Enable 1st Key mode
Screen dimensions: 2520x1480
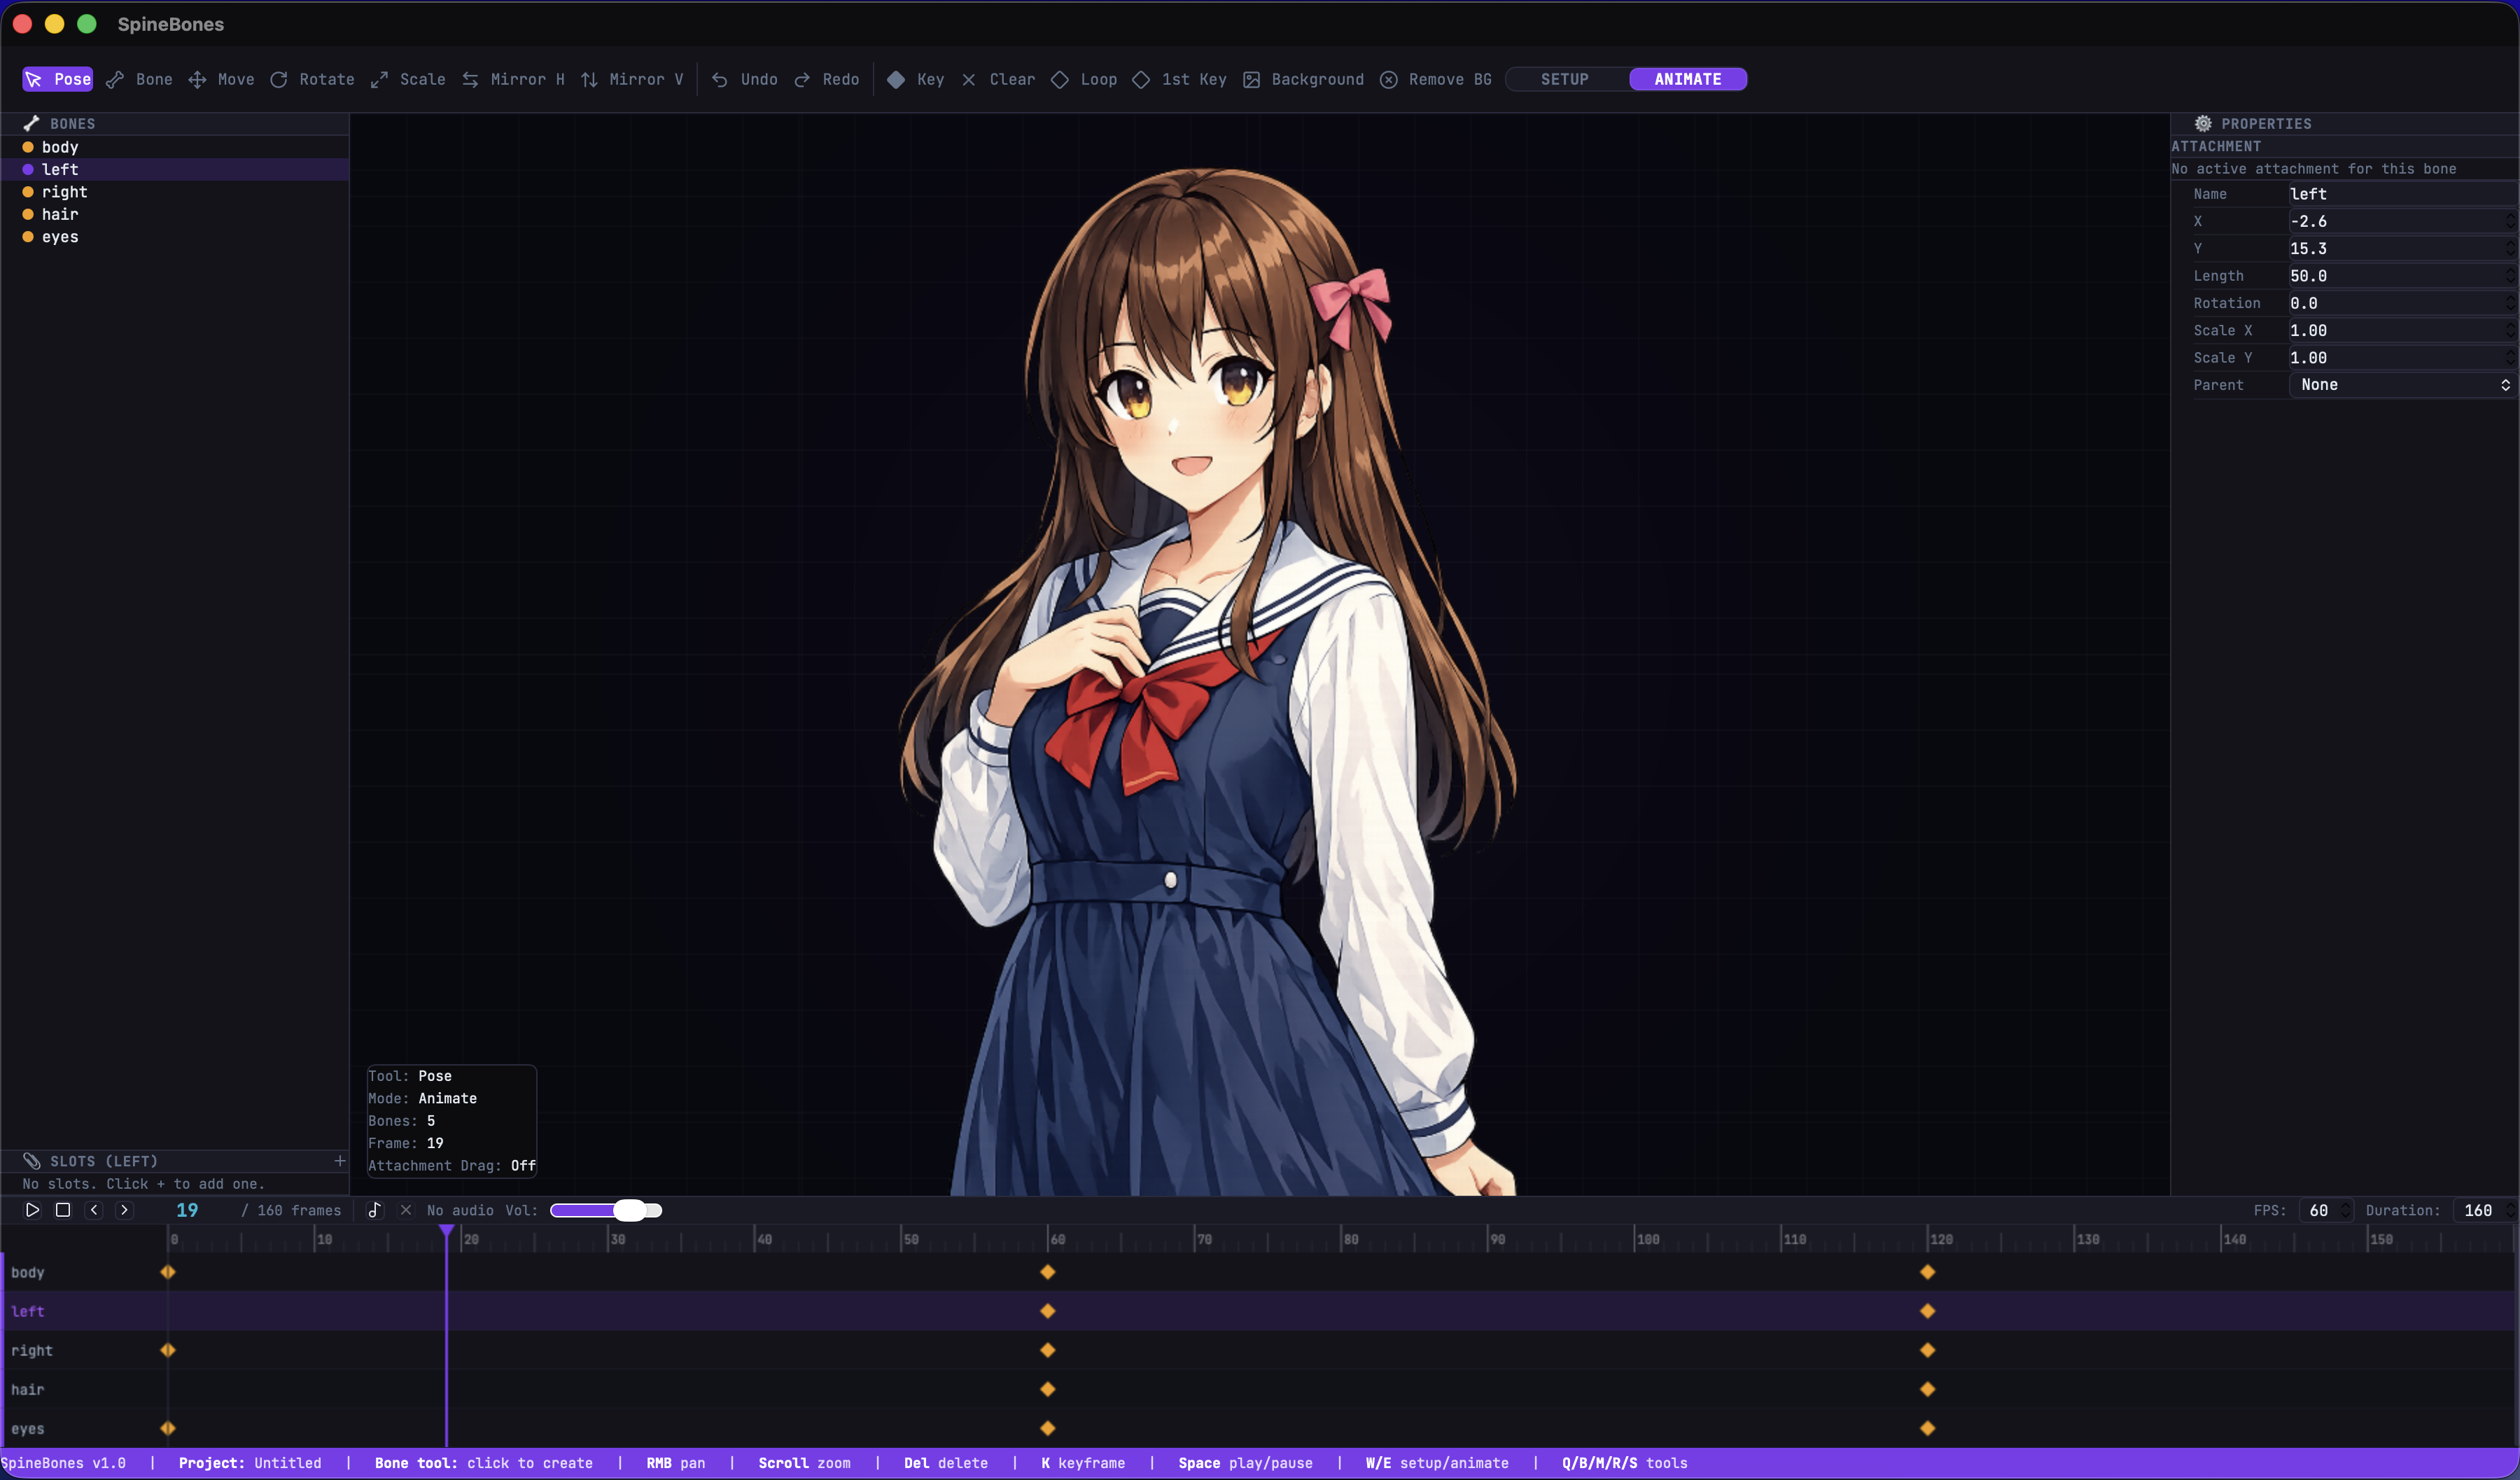click(x=1180, y=79)
